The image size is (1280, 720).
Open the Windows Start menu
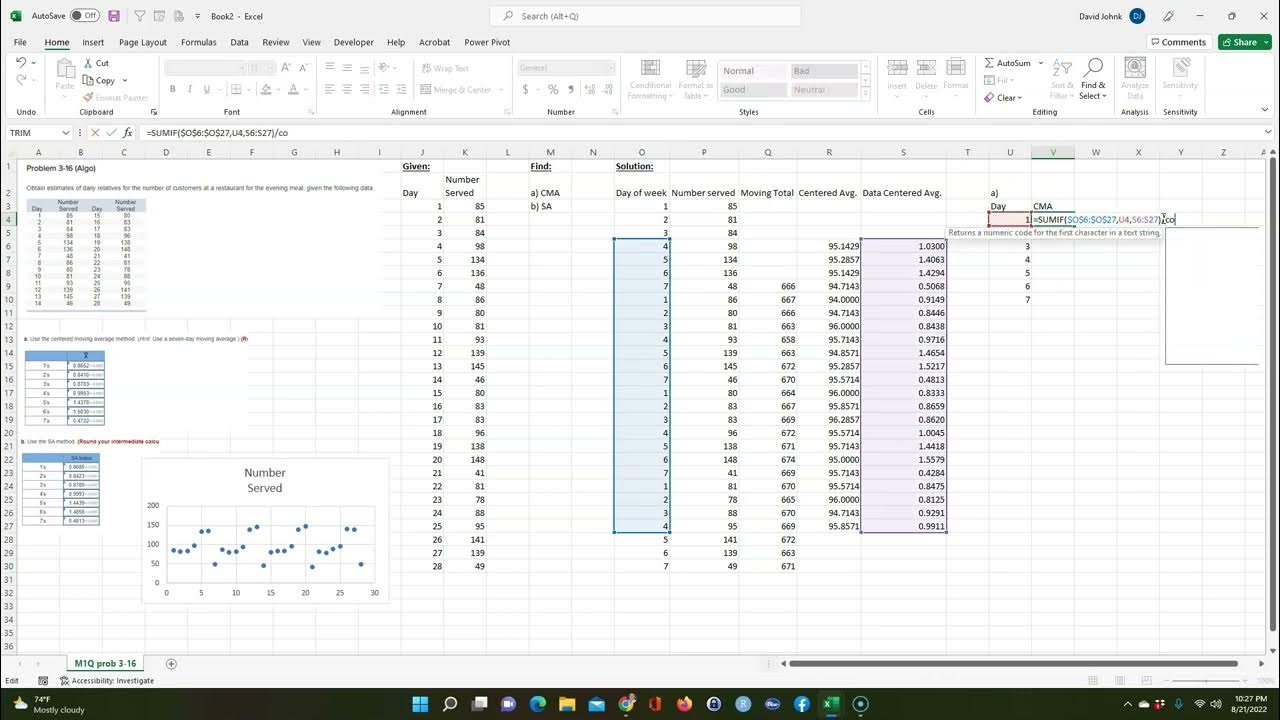[420, 704]
